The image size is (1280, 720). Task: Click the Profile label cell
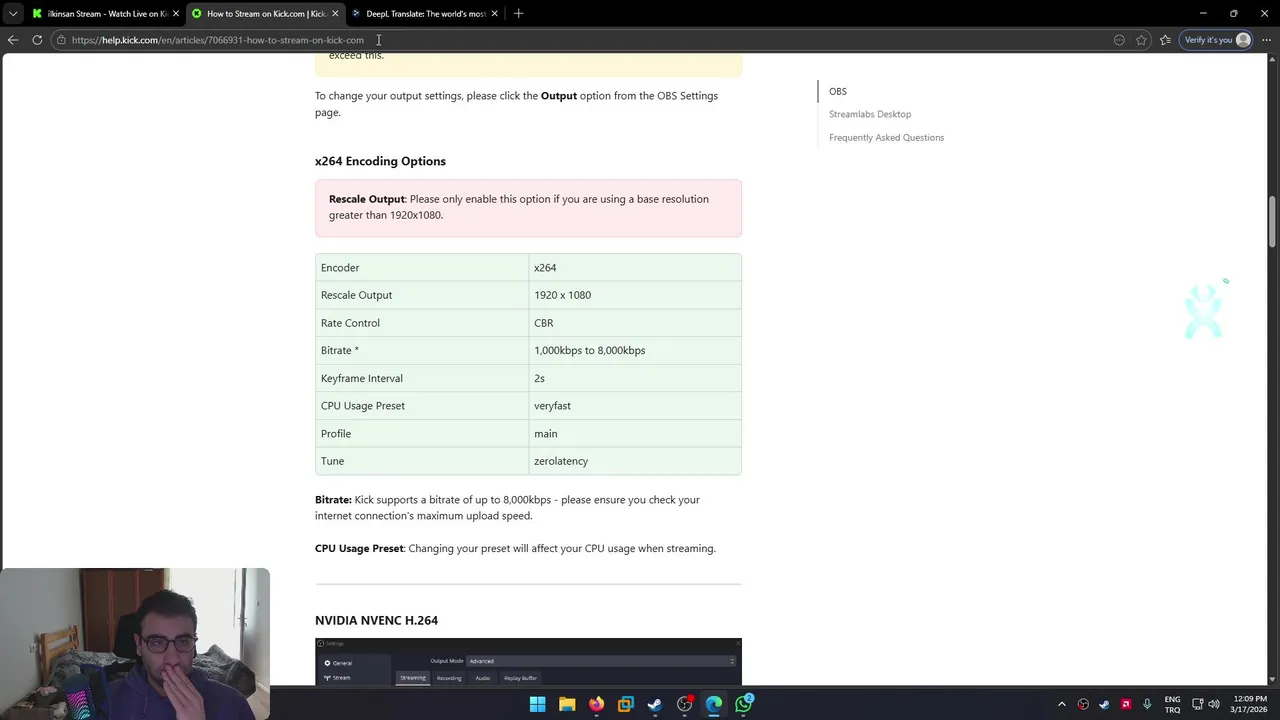point(422,433)
